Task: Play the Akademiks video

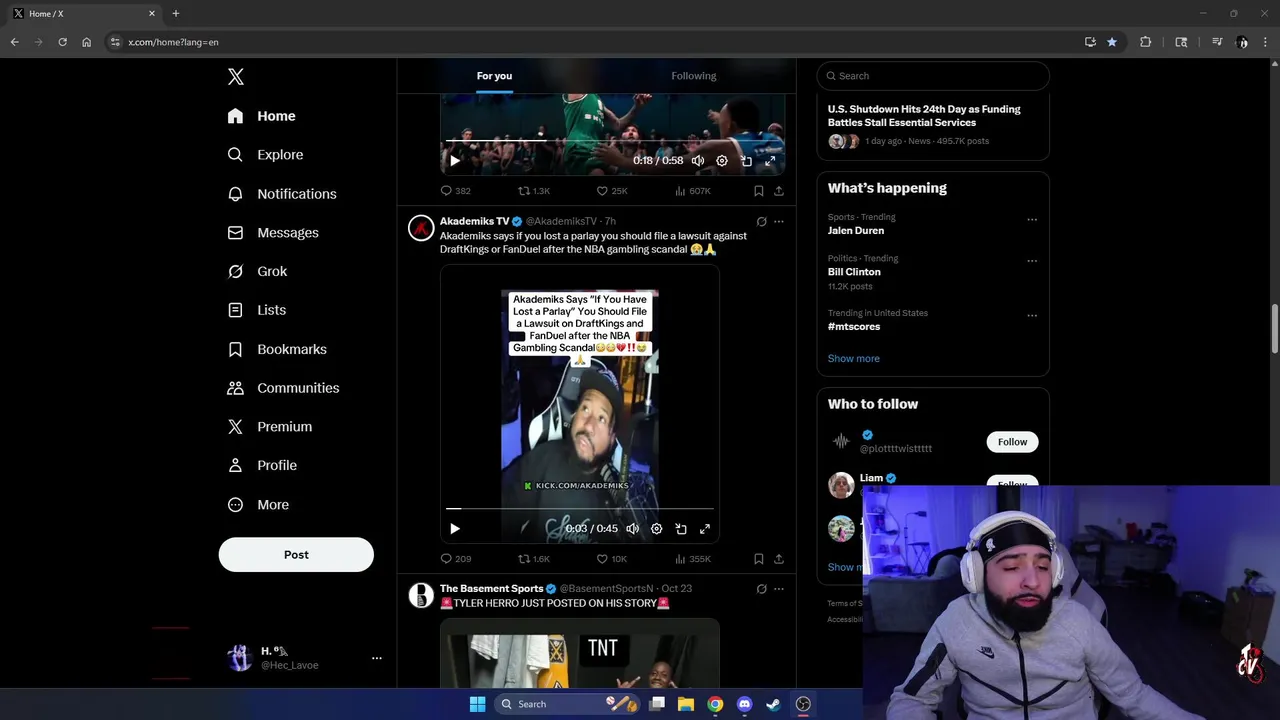Action: click(x=455, y=529)
